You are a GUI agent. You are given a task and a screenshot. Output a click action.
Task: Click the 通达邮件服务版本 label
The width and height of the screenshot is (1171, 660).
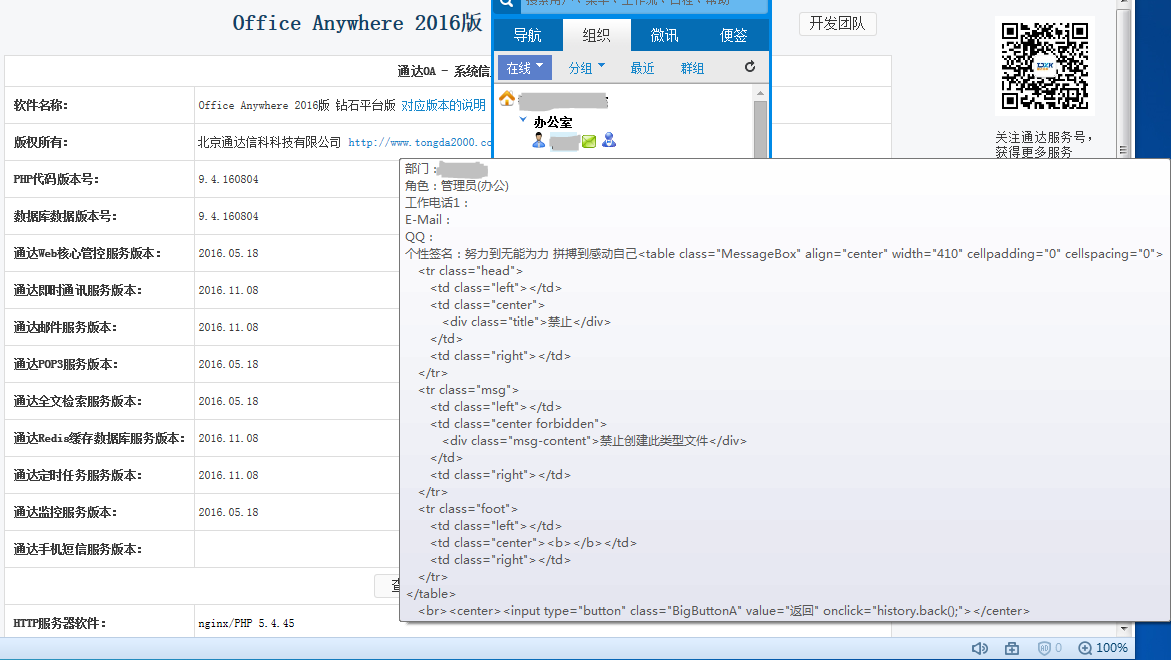tap(65, 327)
